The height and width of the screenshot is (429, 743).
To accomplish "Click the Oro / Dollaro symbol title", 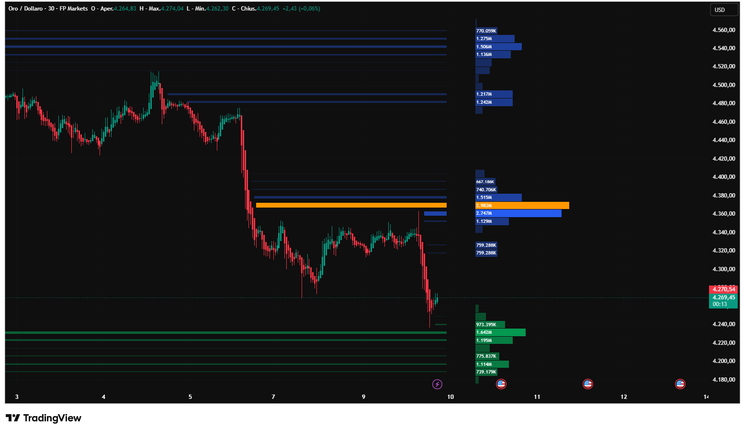I will pos(26,9).
